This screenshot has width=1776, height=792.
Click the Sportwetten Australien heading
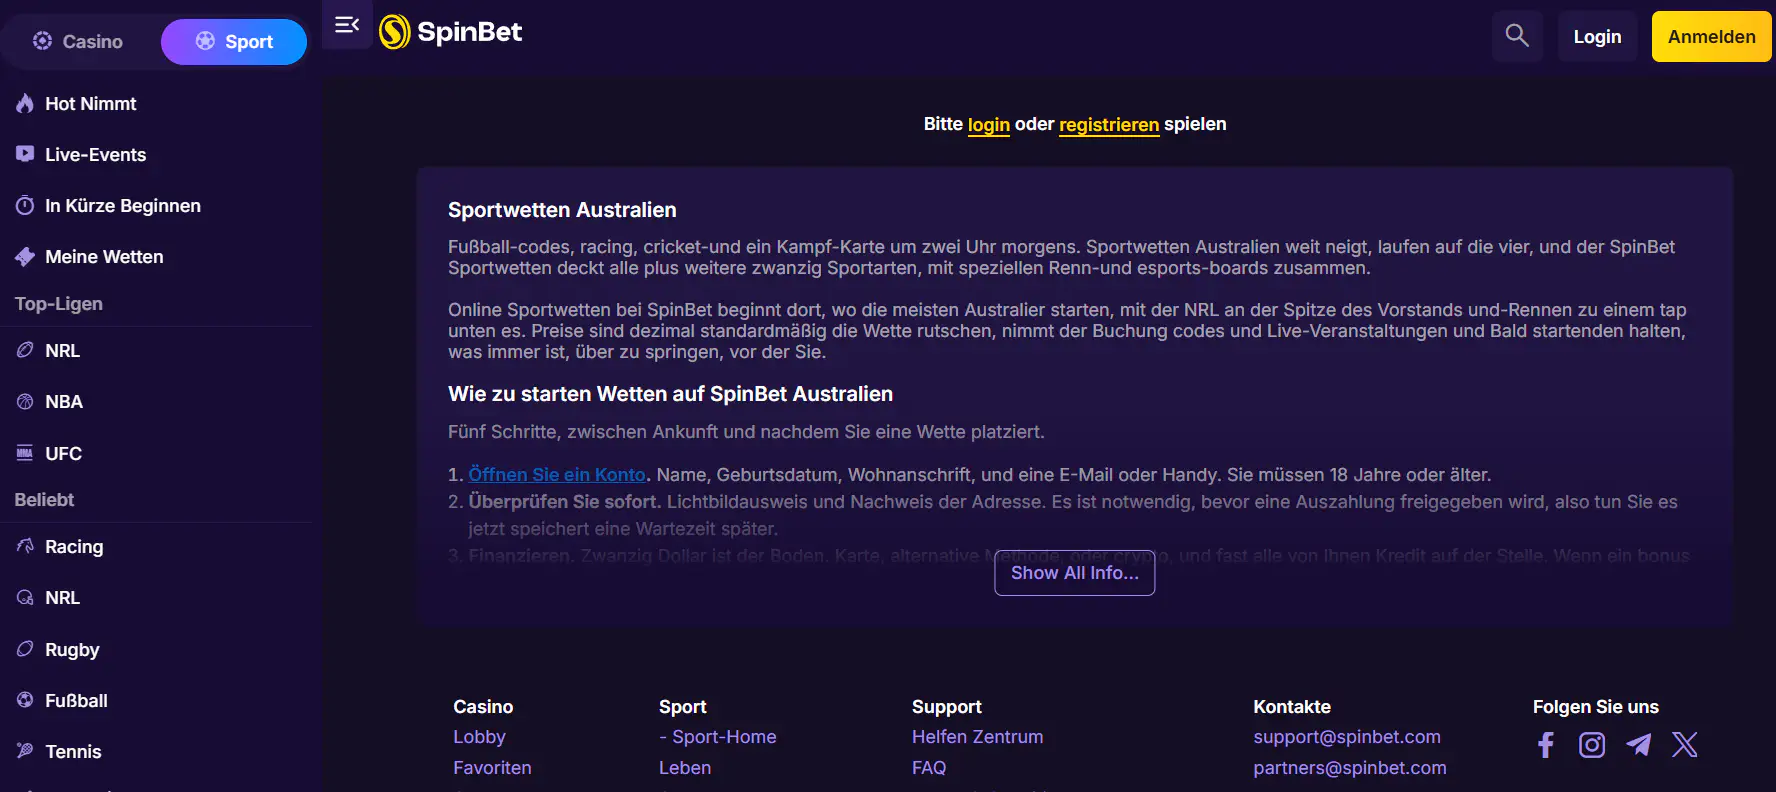[562, 210]
